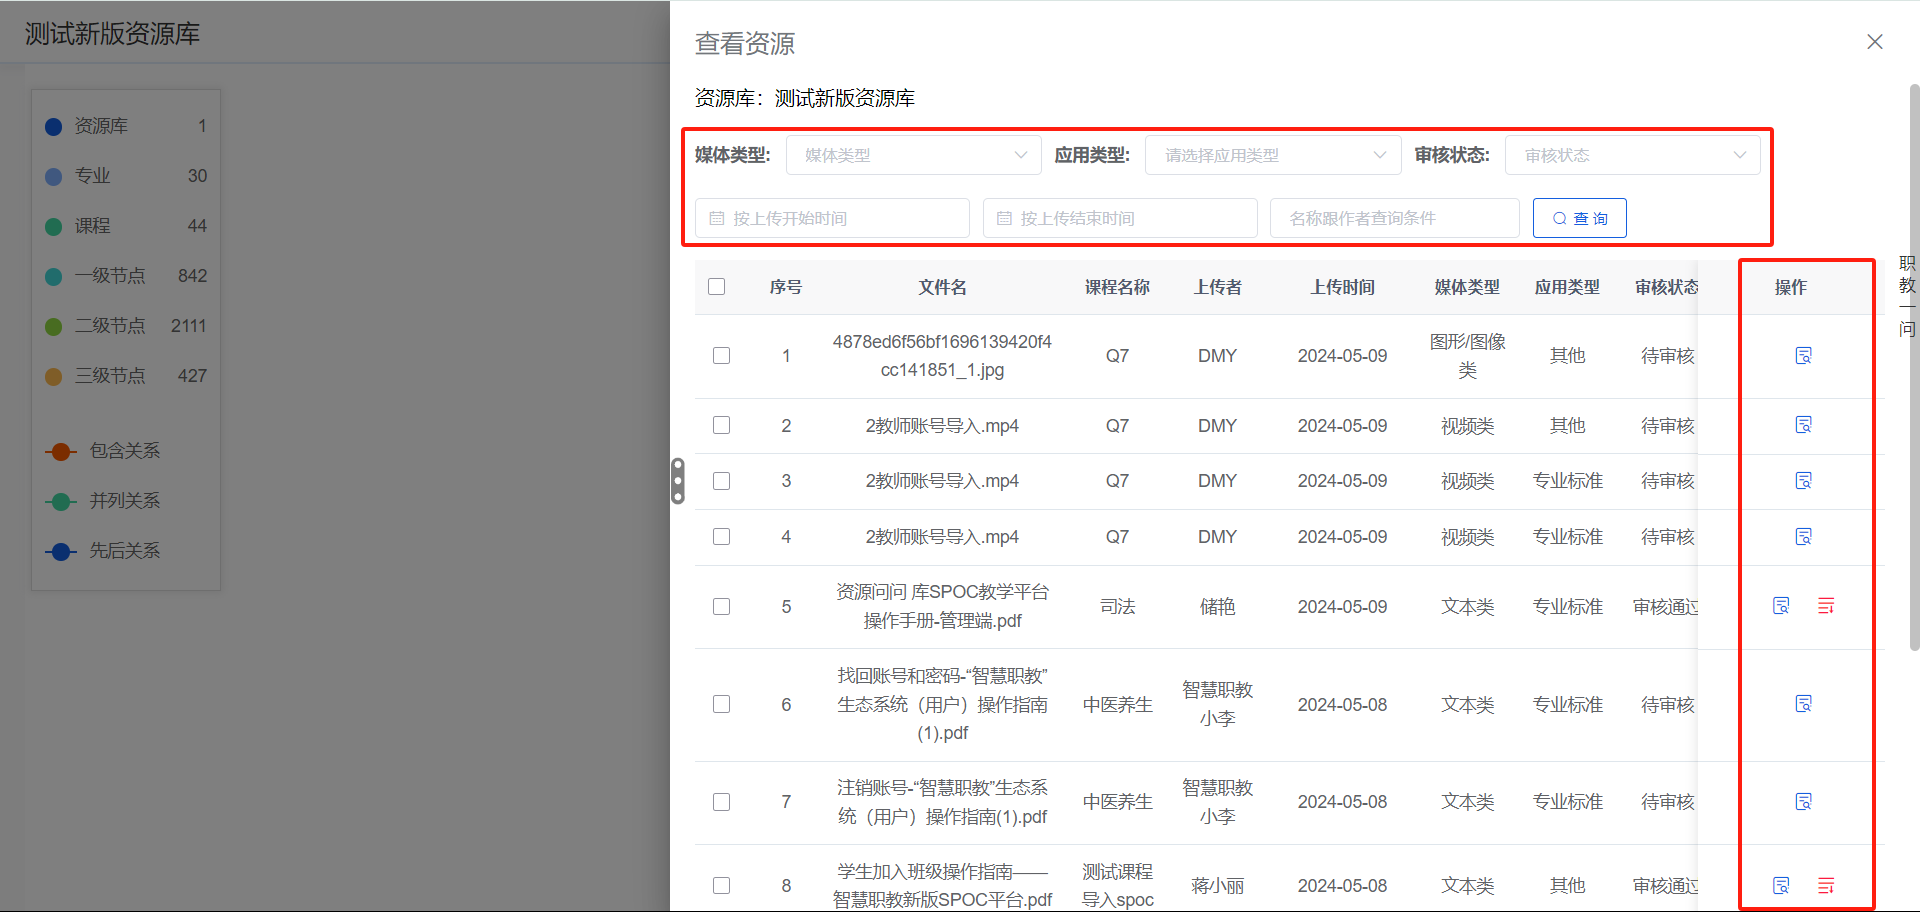Open review icon for row 7 pdf
Viewport: 1920px width, 912px height.
(1803, 802)
